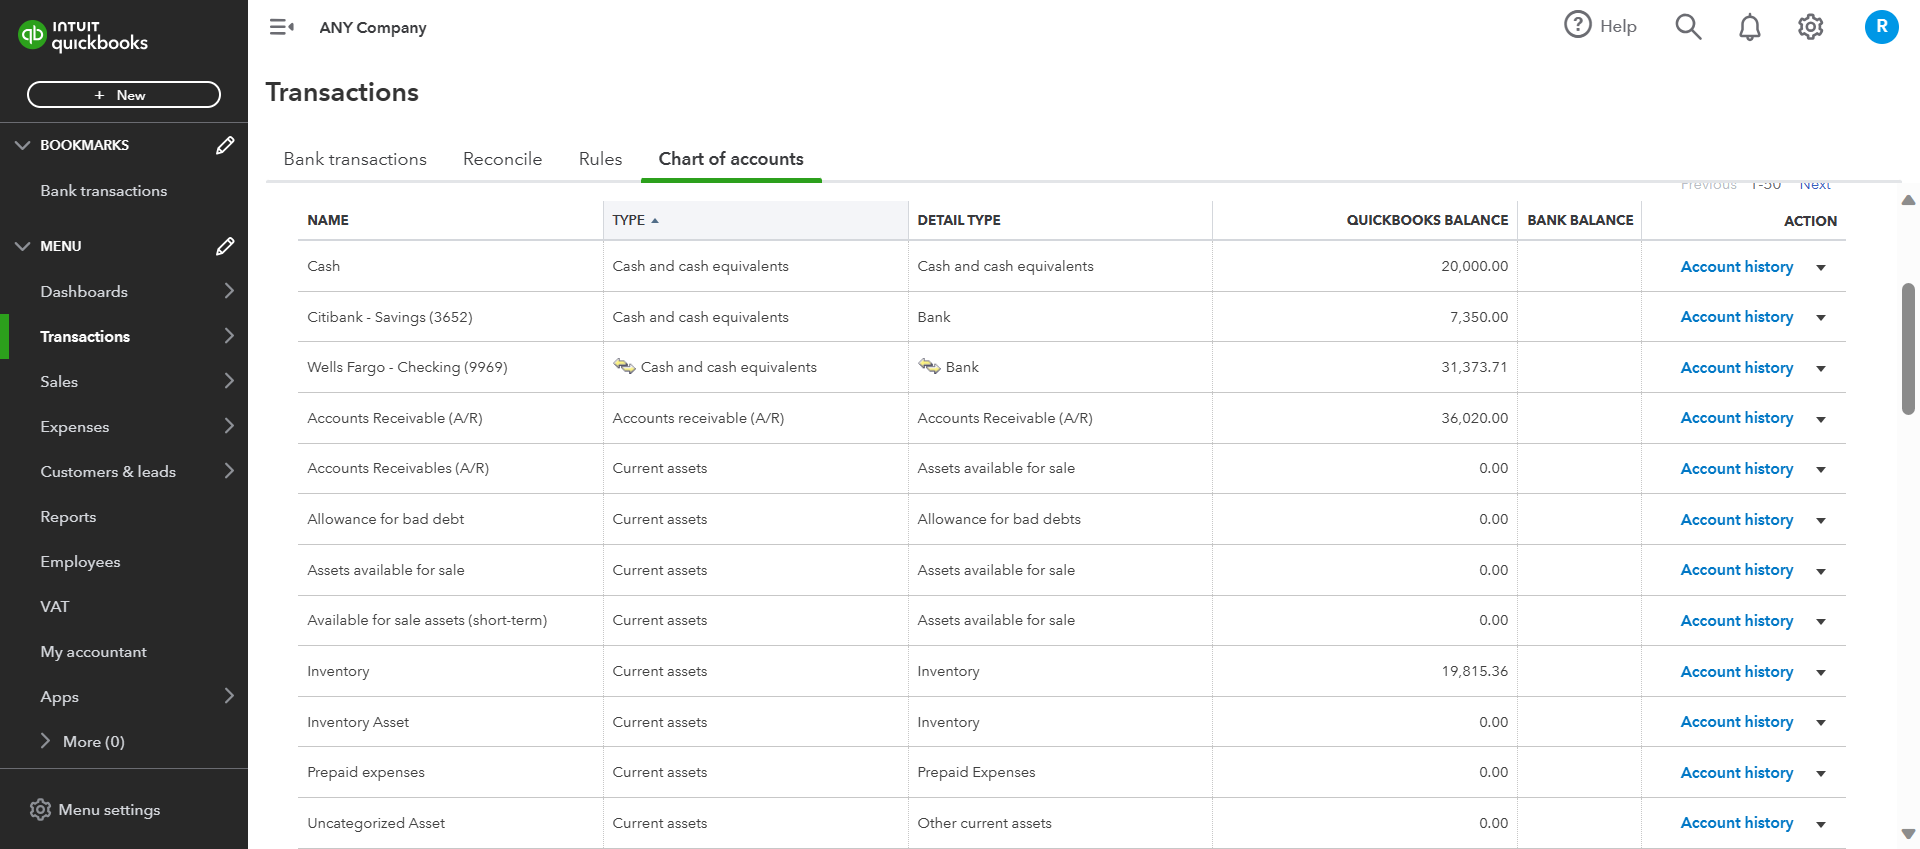Screen dimensions: 1920x849
Task: Click the + New button
Action: [x=123, y=95]
